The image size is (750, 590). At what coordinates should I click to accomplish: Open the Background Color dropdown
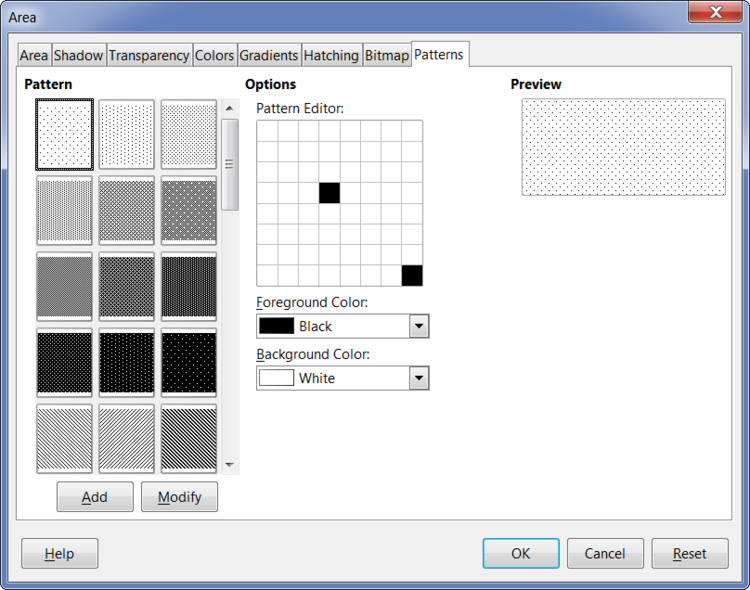click(x=419, y=378)
